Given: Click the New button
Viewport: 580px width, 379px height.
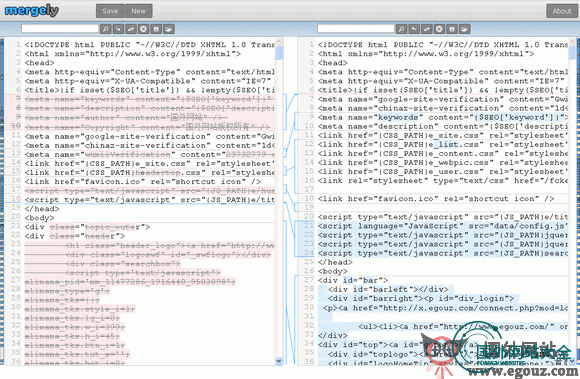Looking at the screenshot, I should [x=139, y=11].
